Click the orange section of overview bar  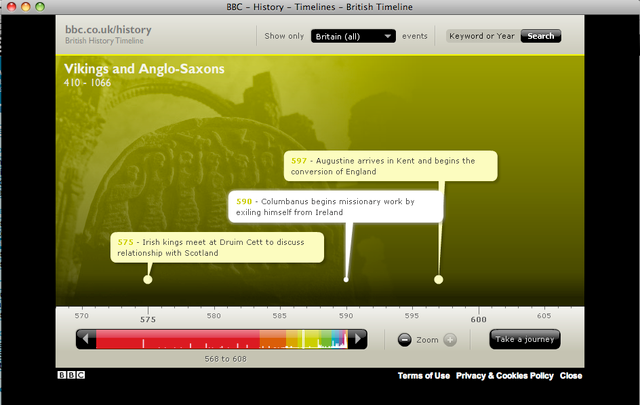click(273, 339)
